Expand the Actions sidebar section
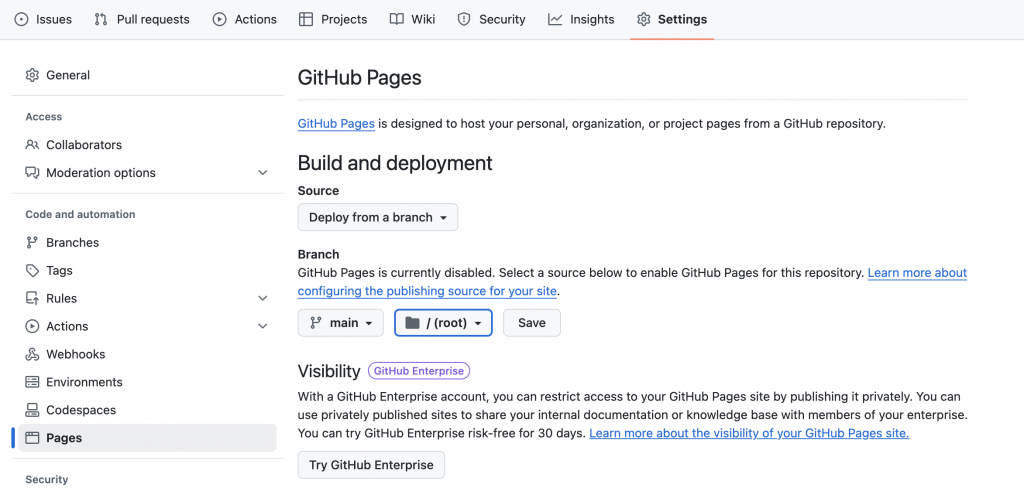 click(263, 327)
